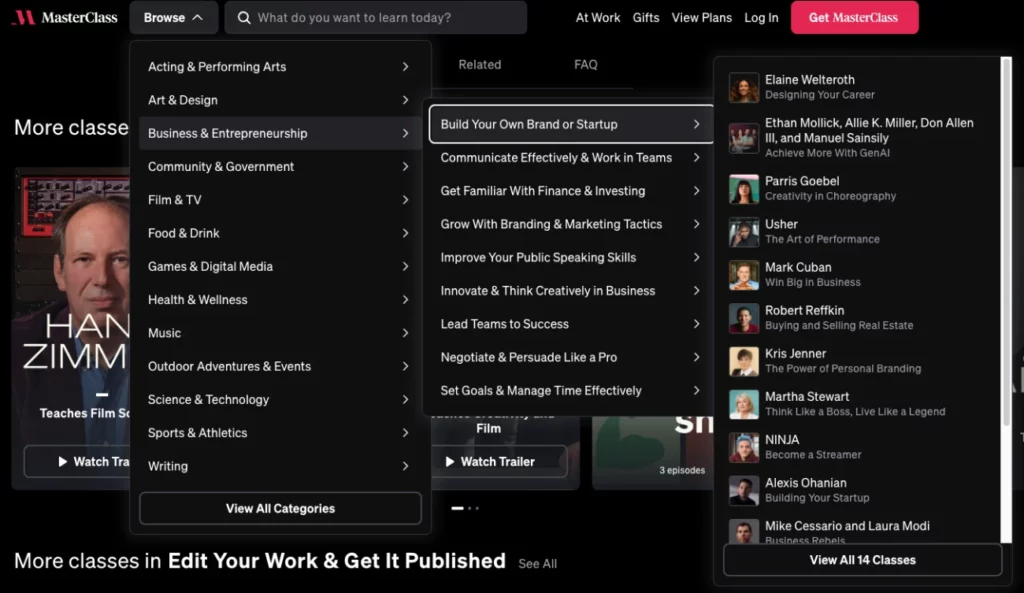Switch to the FAQ tab
The width and height of the screenshot is (1024, 593).
click(x=586, y=65)
